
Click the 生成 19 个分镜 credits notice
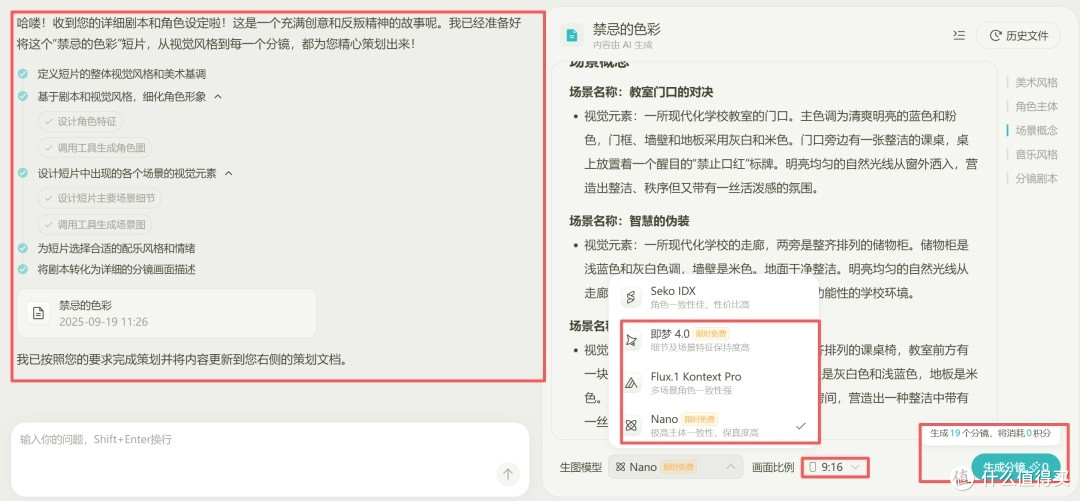(990, 433)
